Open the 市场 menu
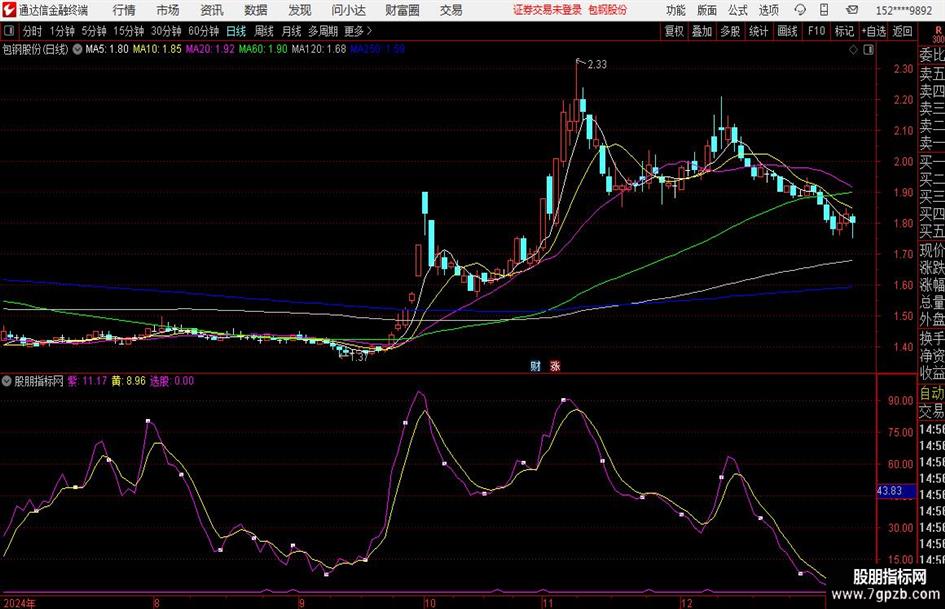Viewport: 945px width, 609px height. pyautogui.click(x=168, y=10)
